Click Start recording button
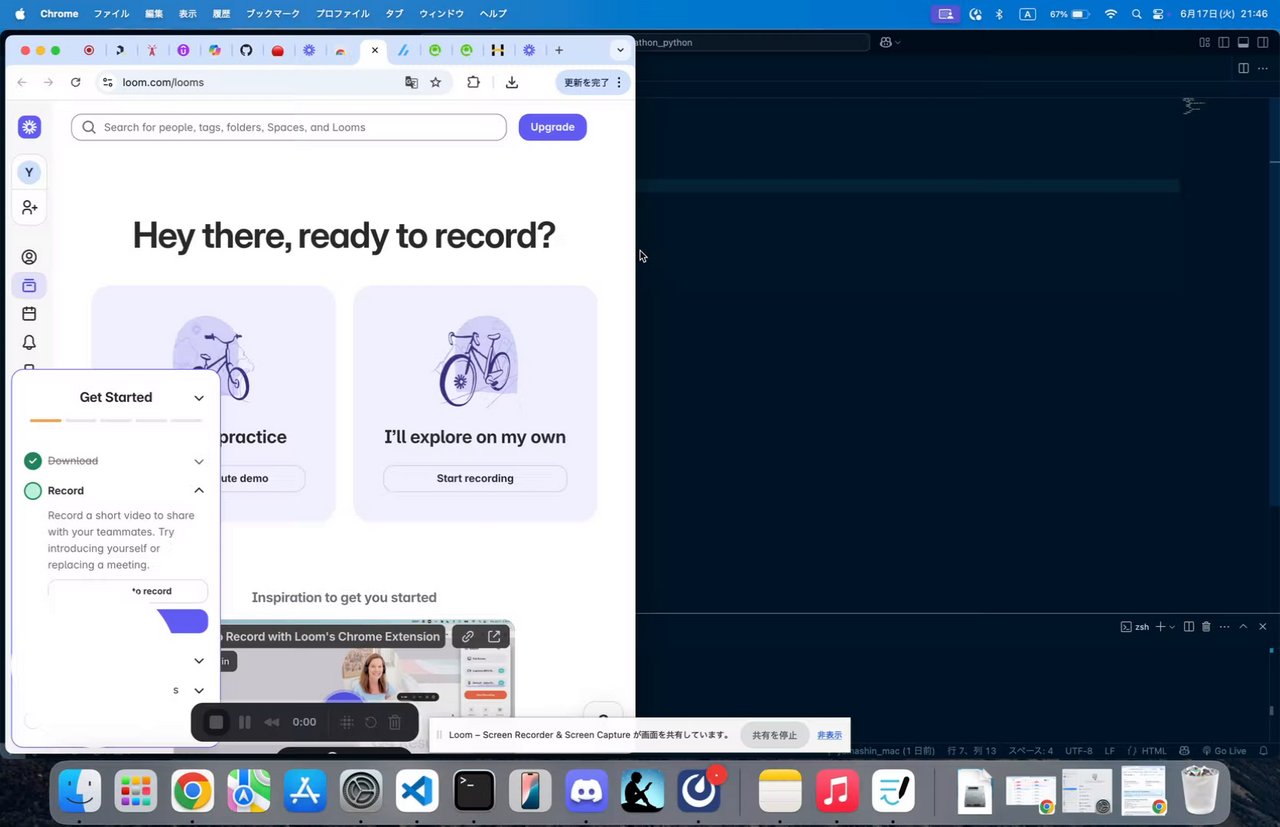1280x827 pixels. tap(475, 478)
